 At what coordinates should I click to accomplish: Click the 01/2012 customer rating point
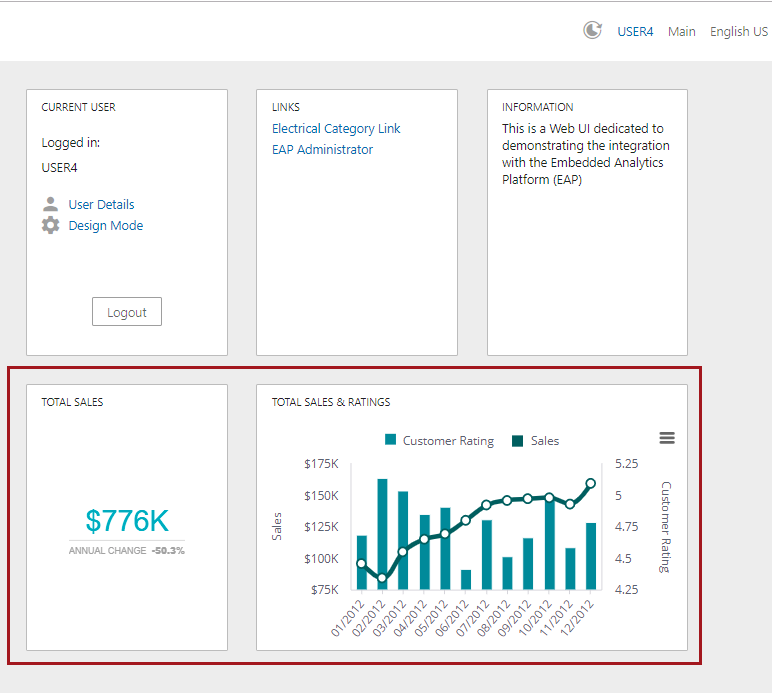361,564
